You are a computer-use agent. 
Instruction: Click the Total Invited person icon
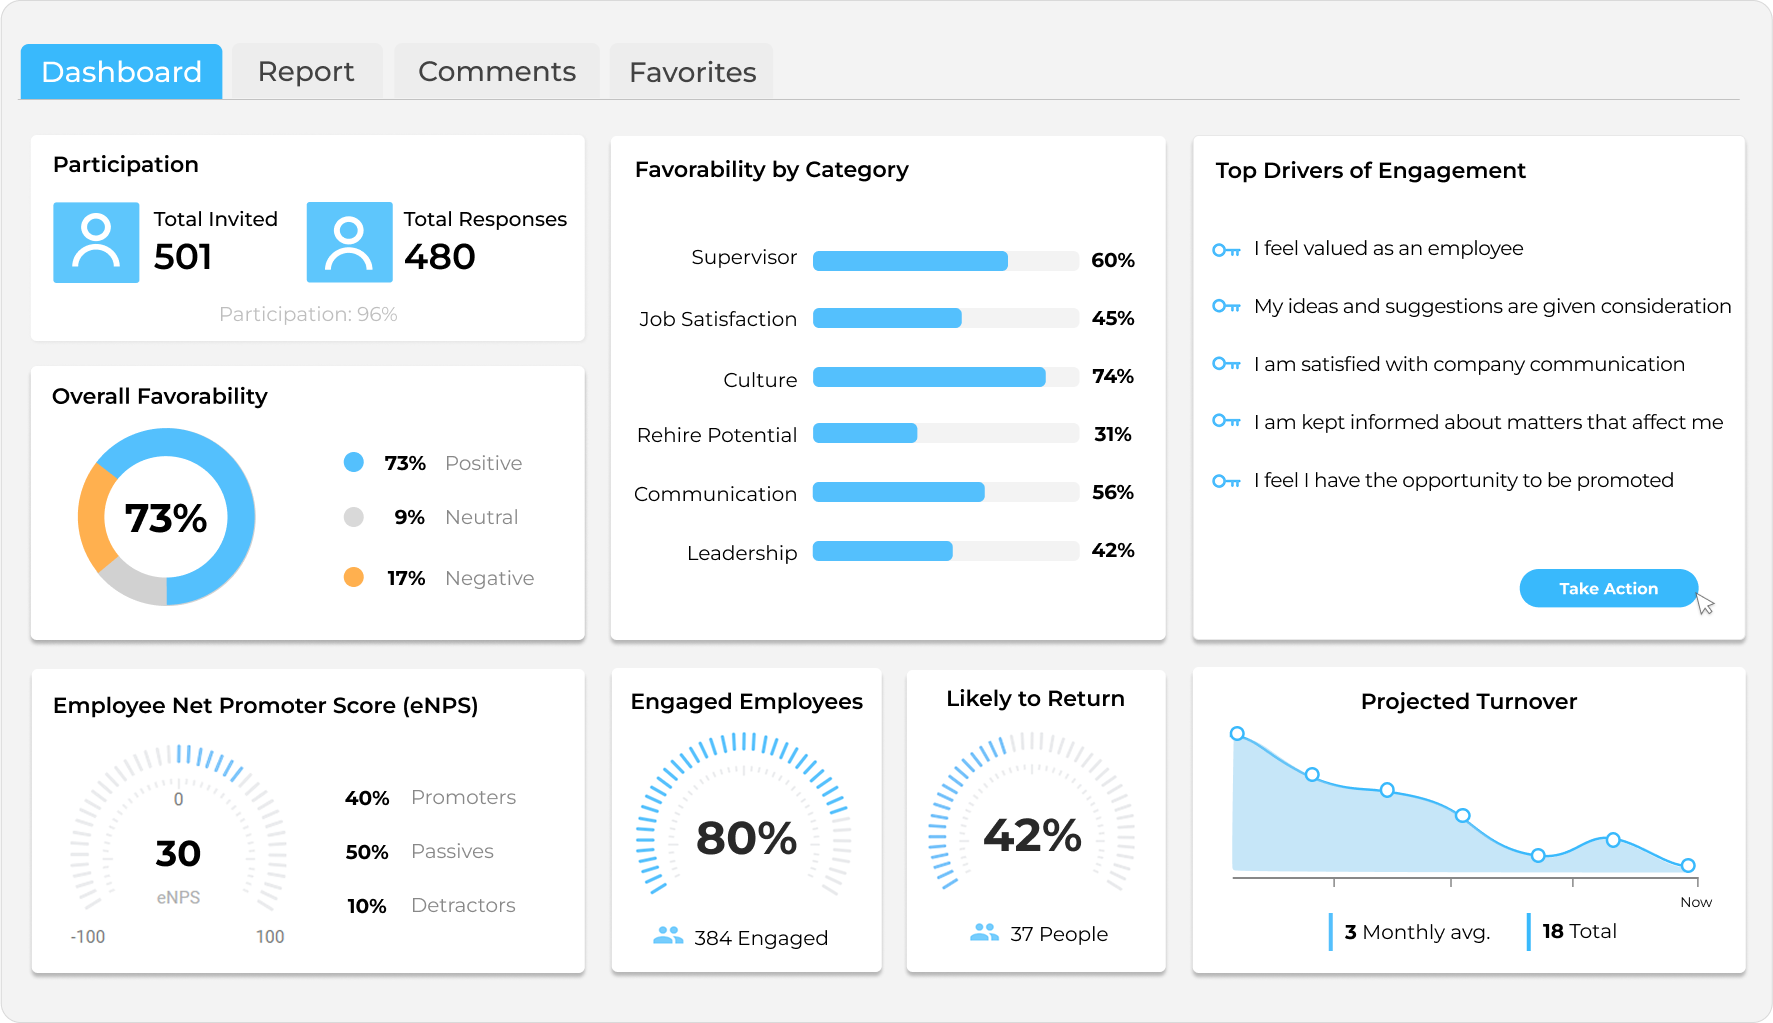point(96,242)
